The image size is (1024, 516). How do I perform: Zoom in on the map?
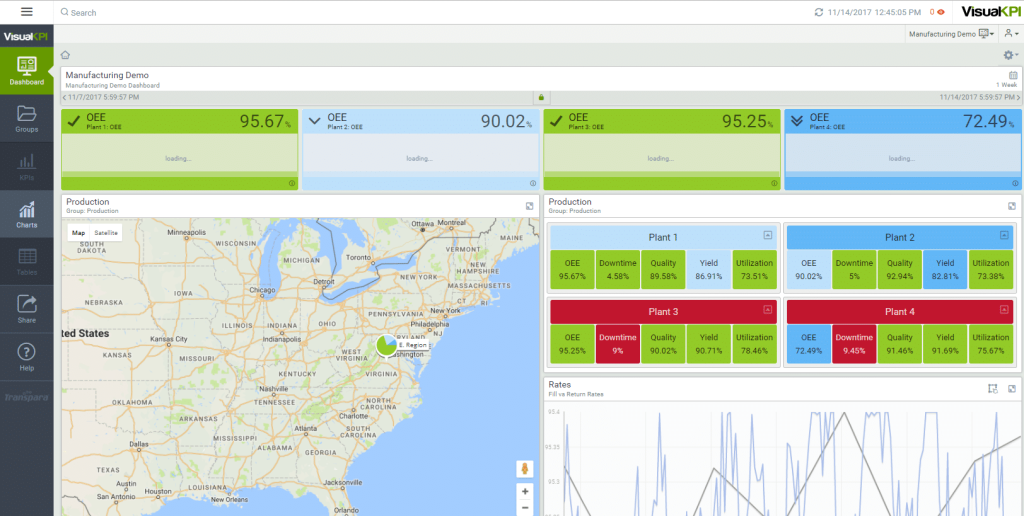pos(525,491)
